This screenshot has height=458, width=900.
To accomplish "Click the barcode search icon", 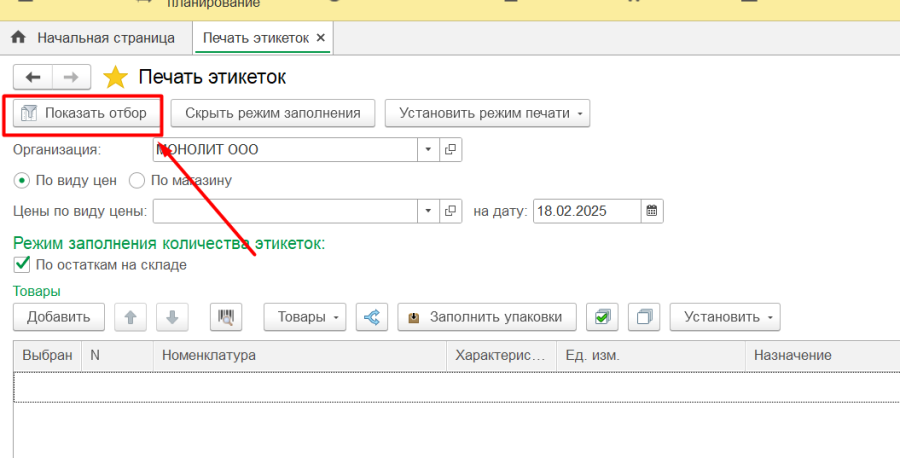I will [227, 317].
